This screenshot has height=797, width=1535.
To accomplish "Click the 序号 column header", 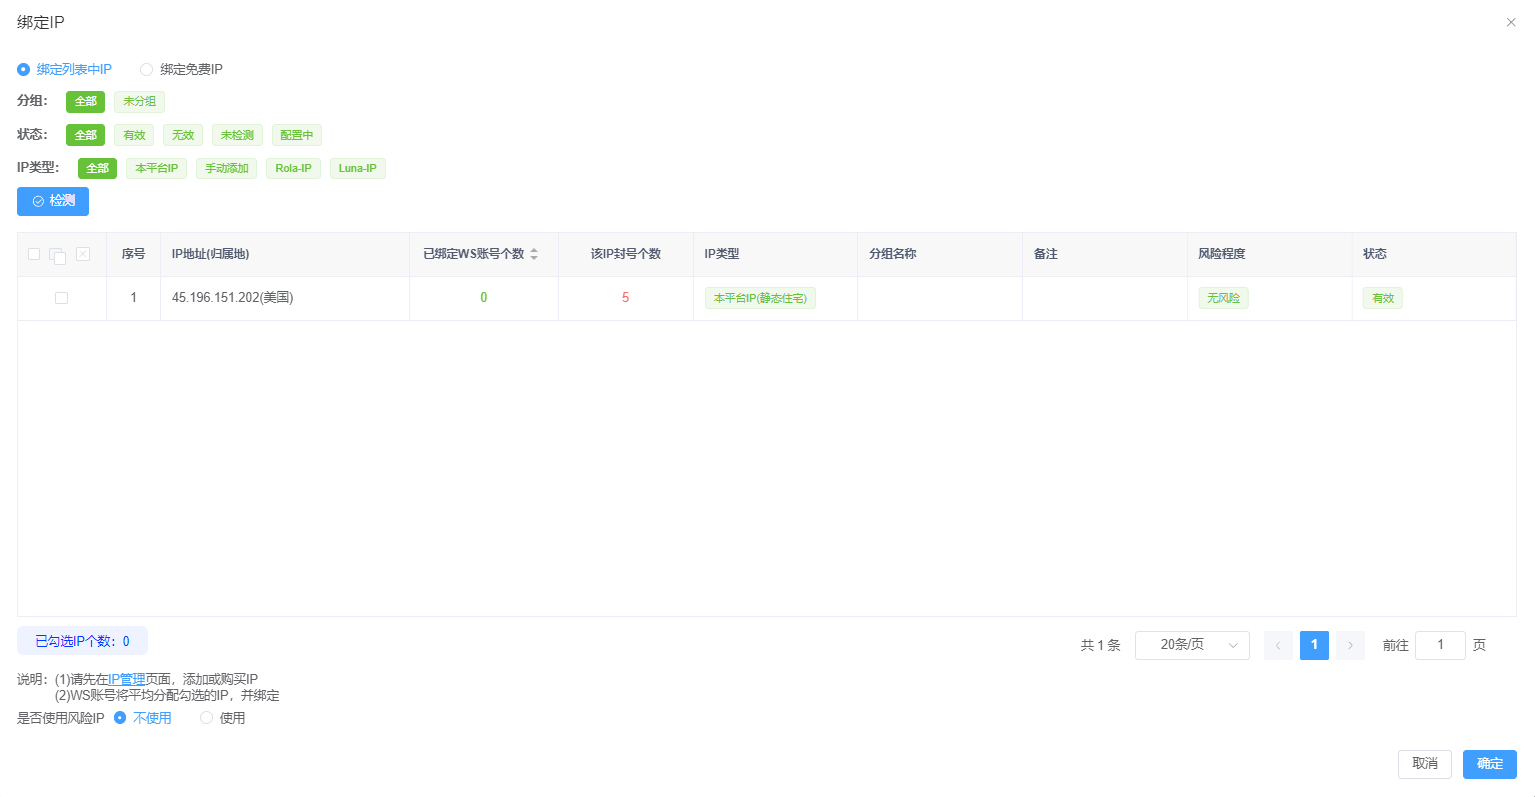I will click(133, 254).
